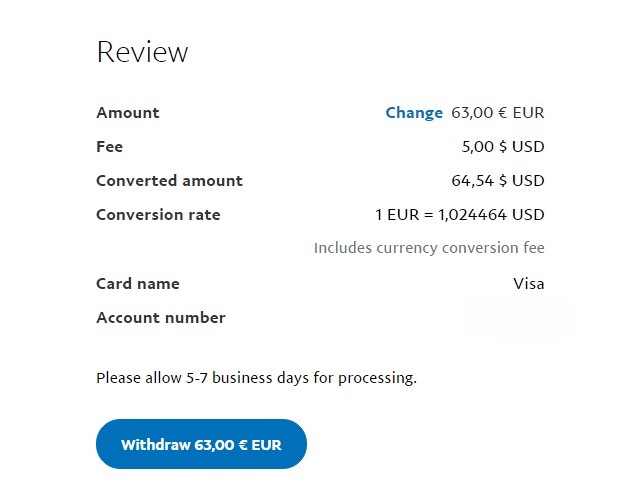Click the Amount label
Viewport: 640px width, 480px height.
pyautogui.click(x=128, y=113)
